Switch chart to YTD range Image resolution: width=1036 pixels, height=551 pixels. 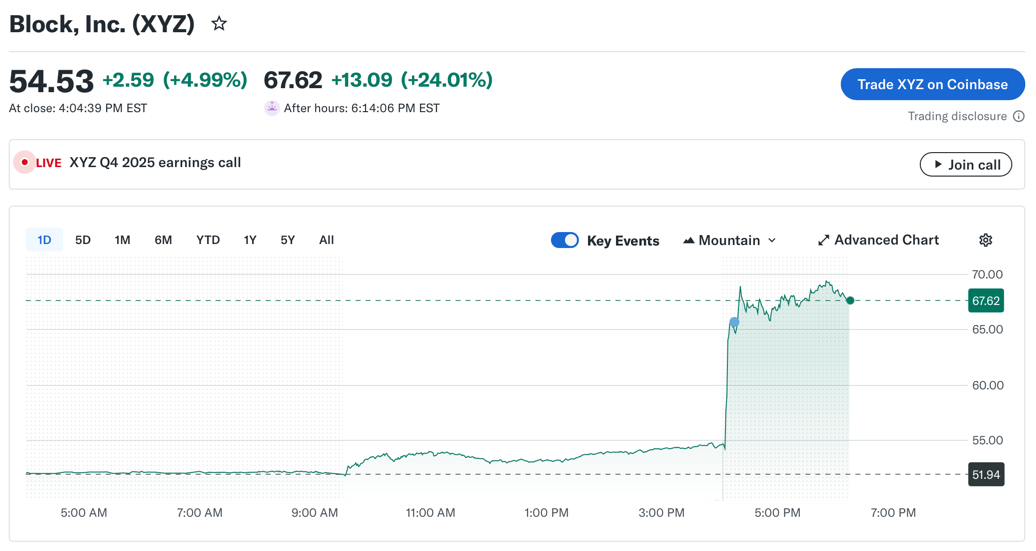pyautogui.click(x=208, y=240)
